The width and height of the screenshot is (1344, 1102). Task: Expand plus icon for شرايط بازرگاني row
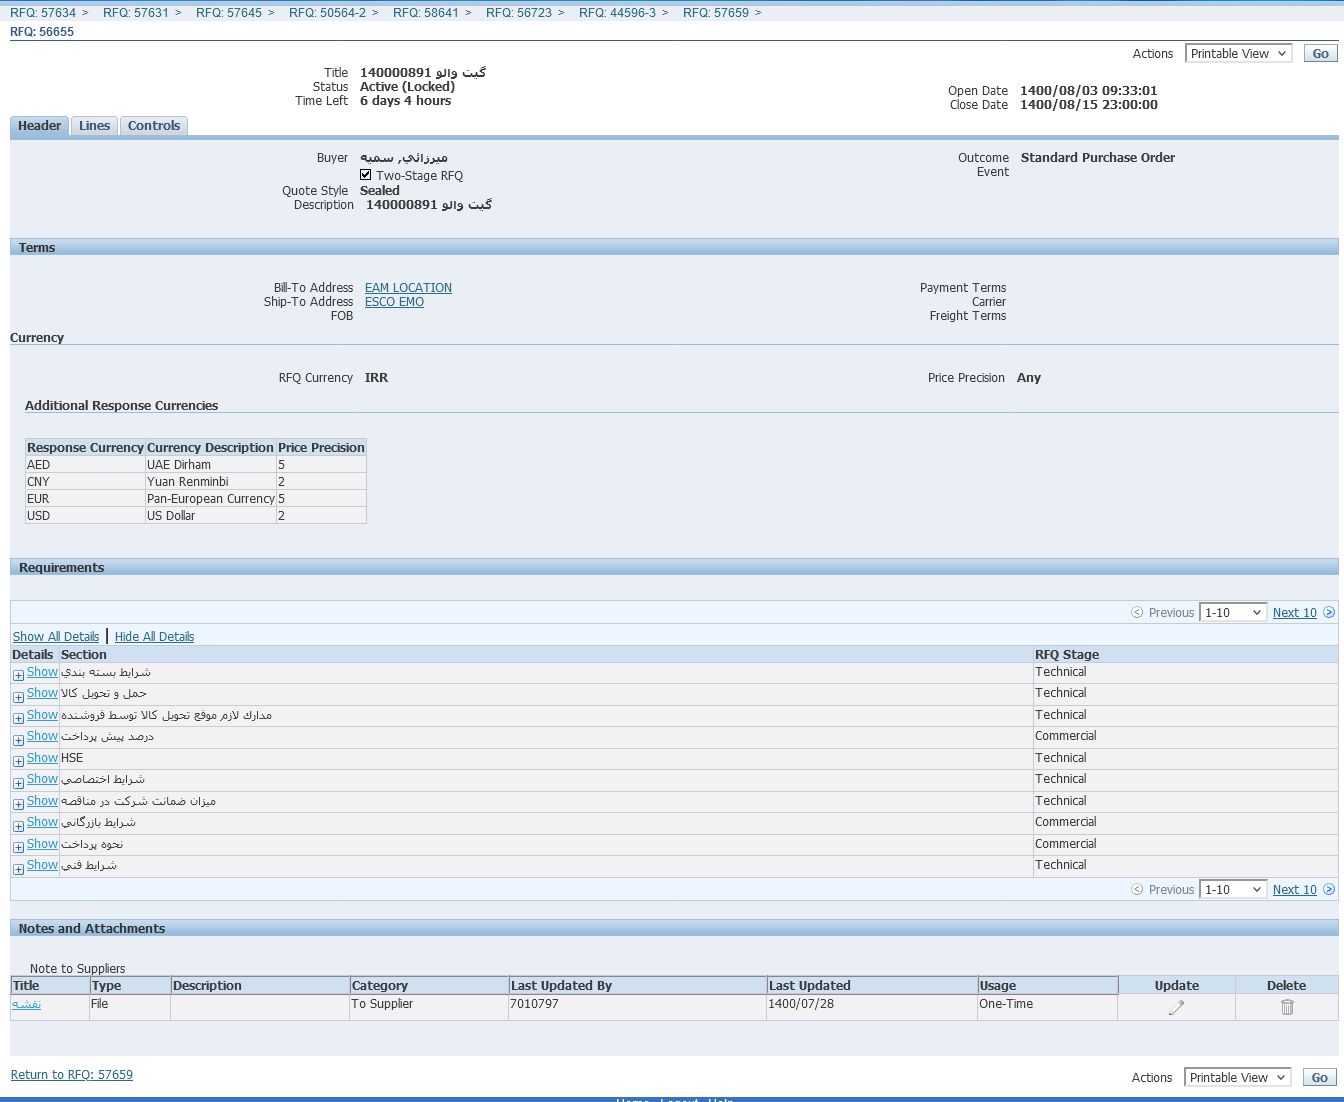point(18,825)
